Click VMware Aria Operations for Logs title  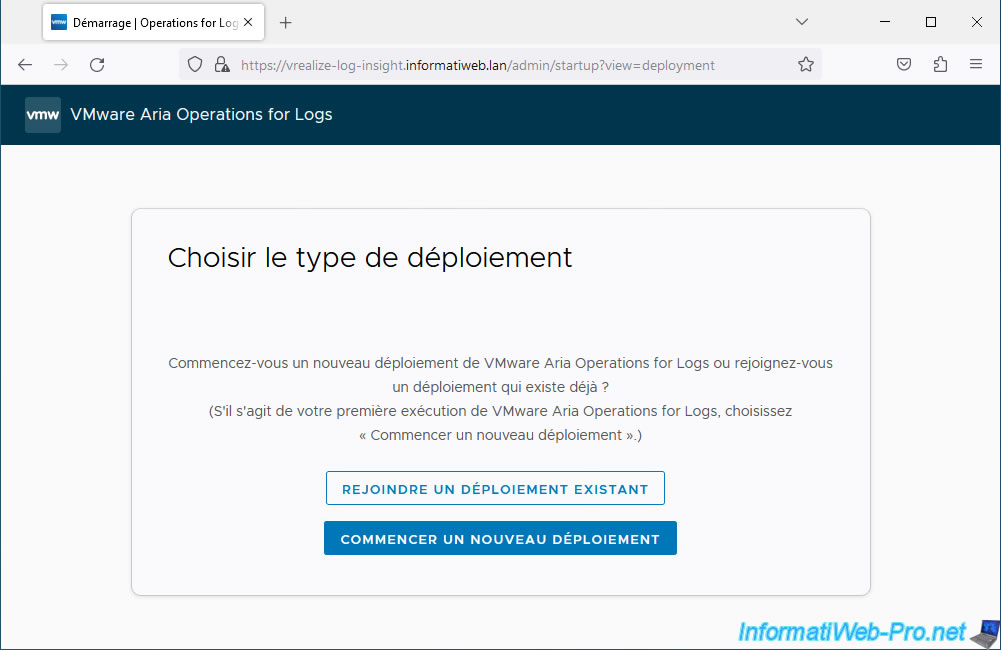[201, 114]
